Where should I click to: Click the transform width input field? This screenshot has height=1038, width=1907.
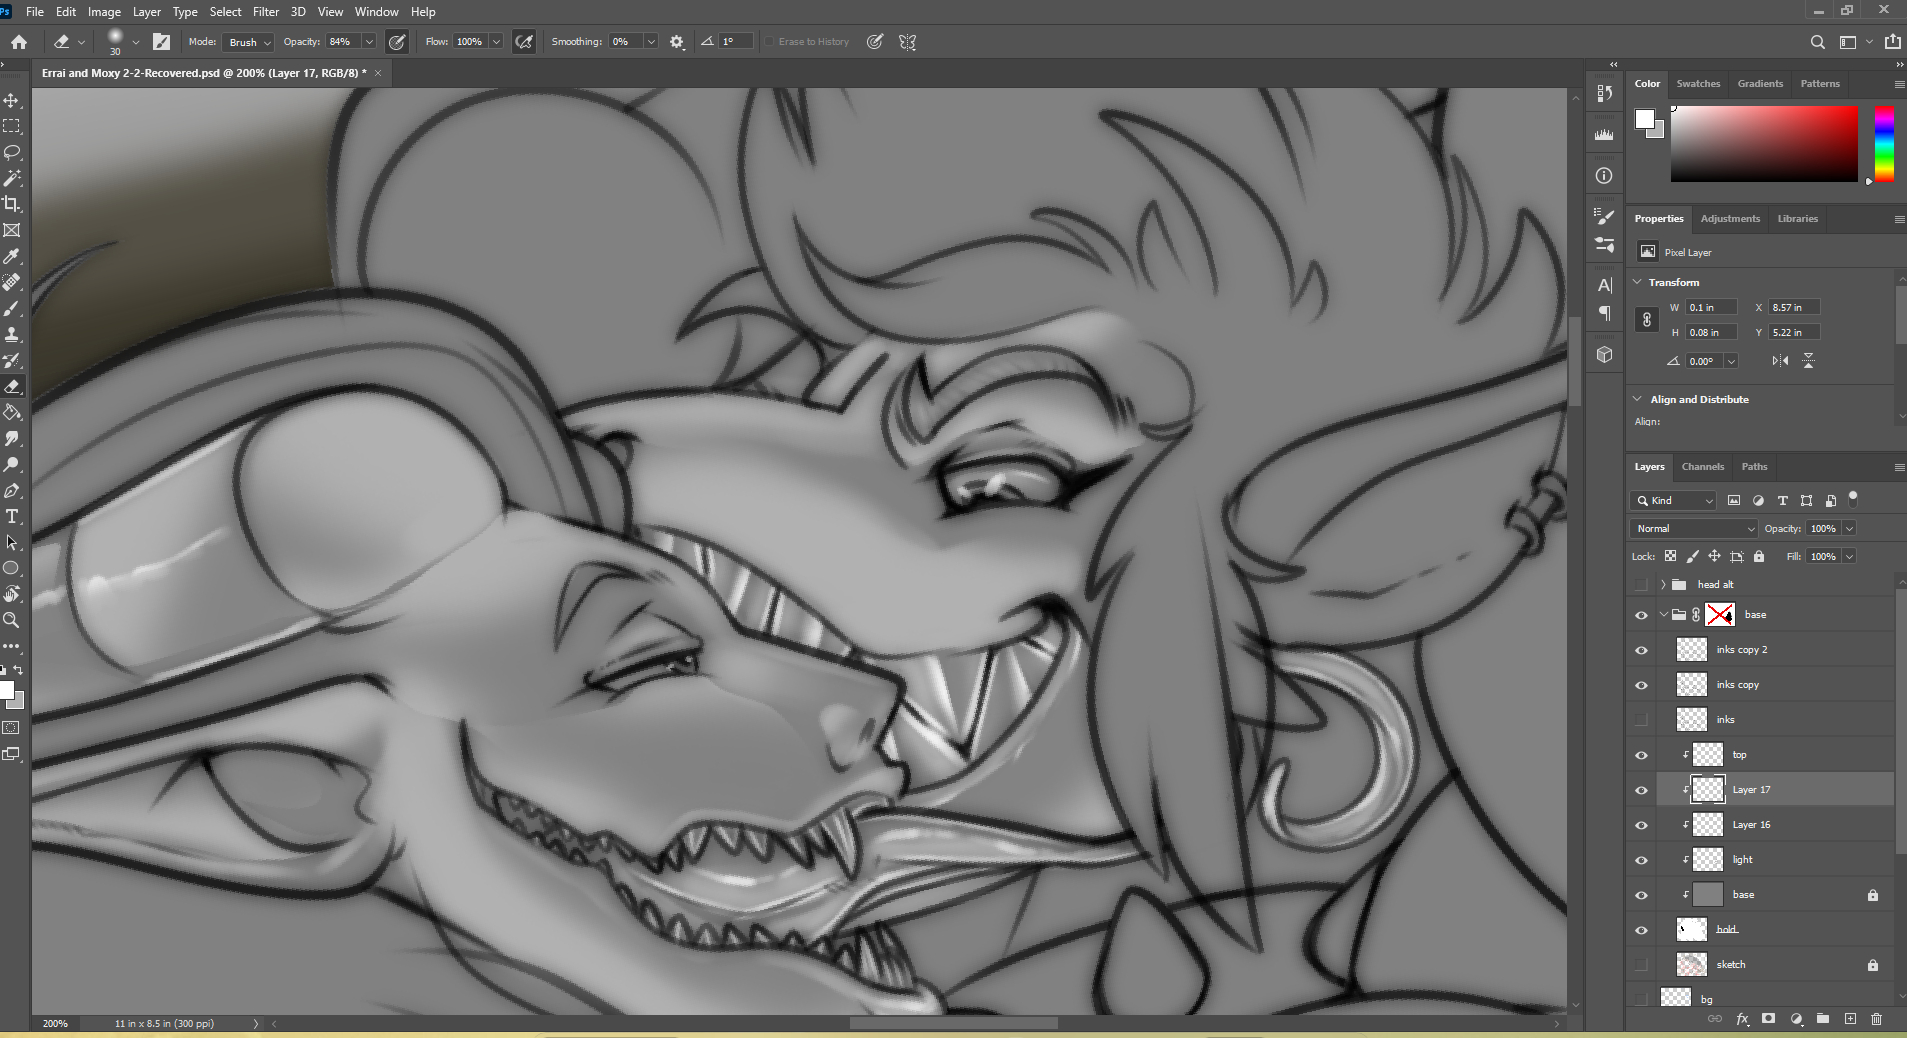pyautogui.click(x=1711, y=308)
